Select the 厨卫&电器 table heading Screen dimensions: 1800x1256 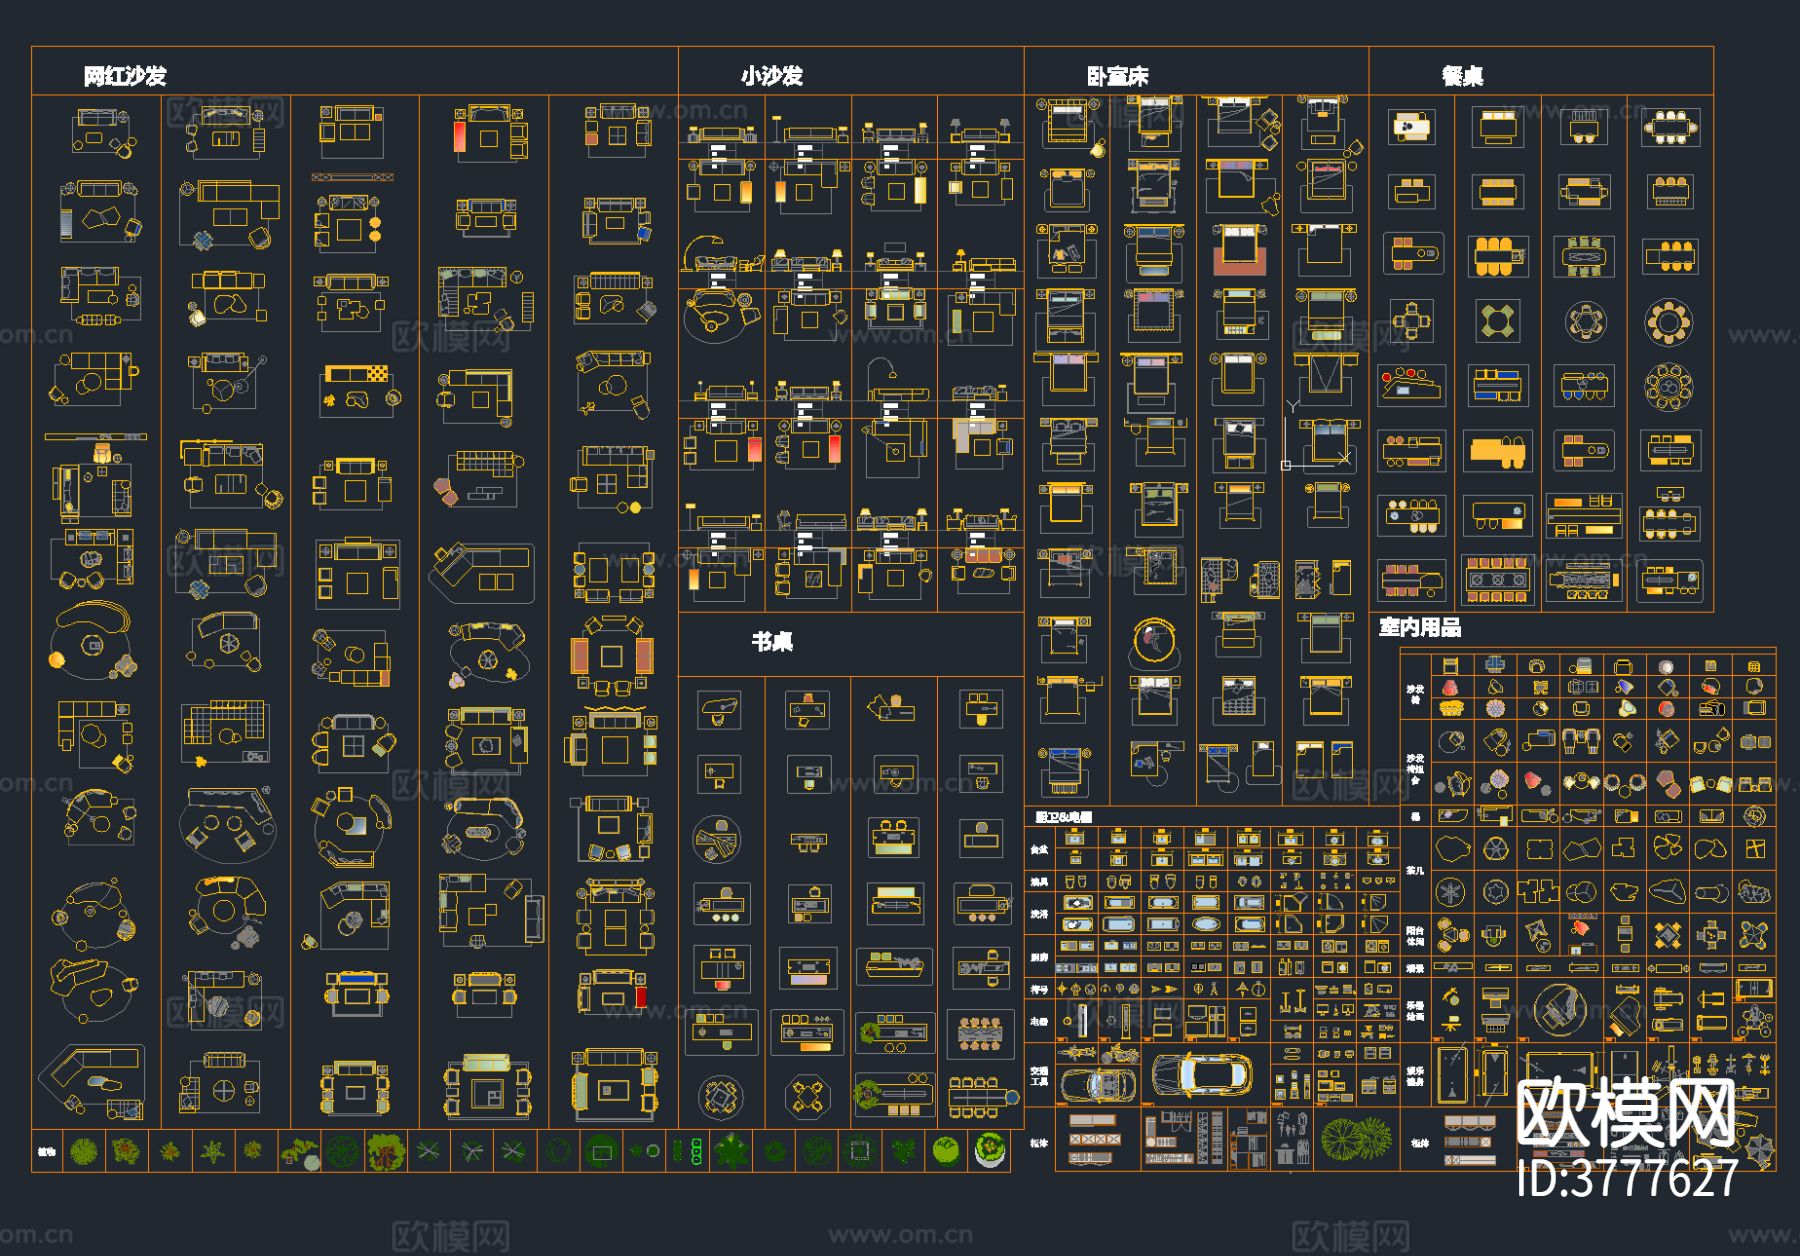tap(1063, 817)
